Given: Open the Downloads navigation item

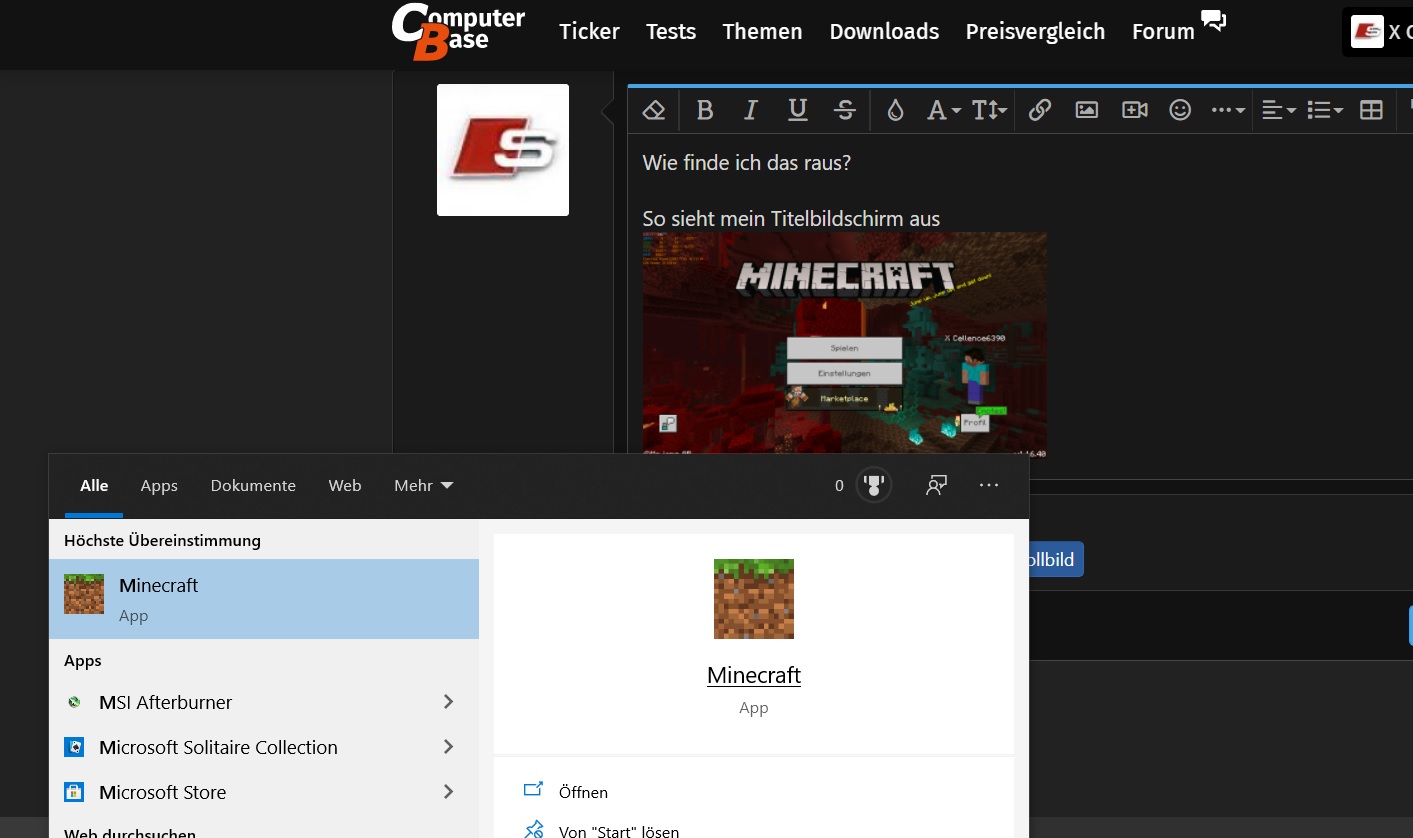Looking at the screenshot, I should [884, 31].
